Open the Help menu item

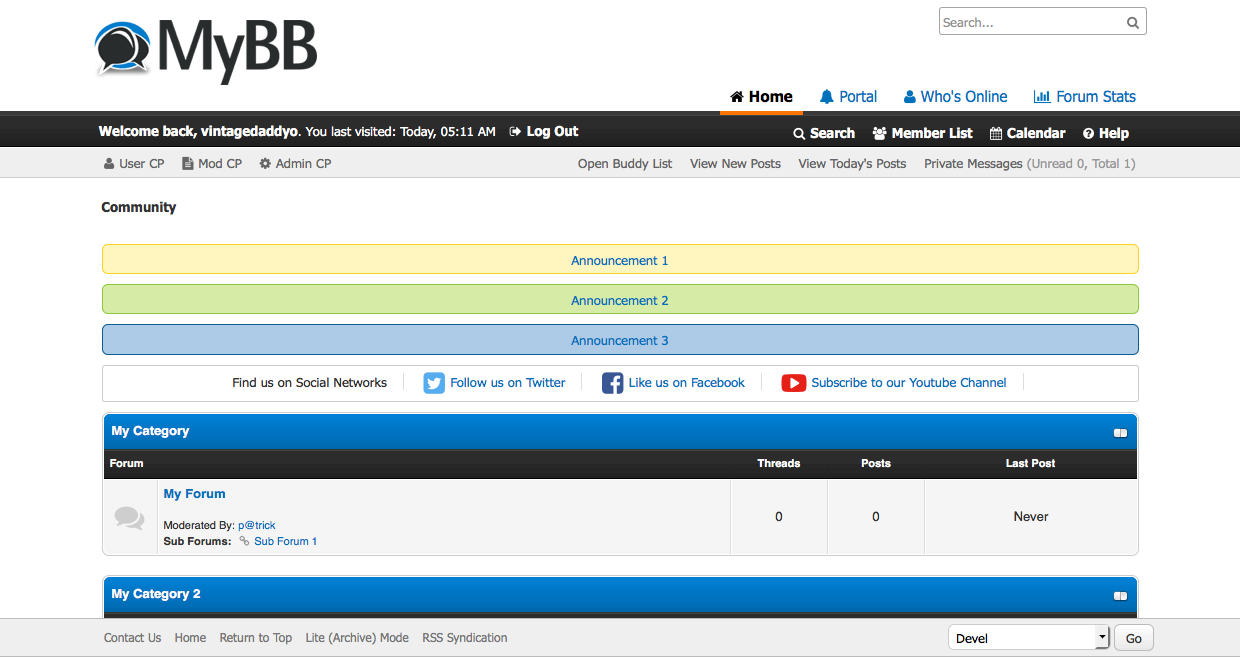click(x=1106, y=133)
